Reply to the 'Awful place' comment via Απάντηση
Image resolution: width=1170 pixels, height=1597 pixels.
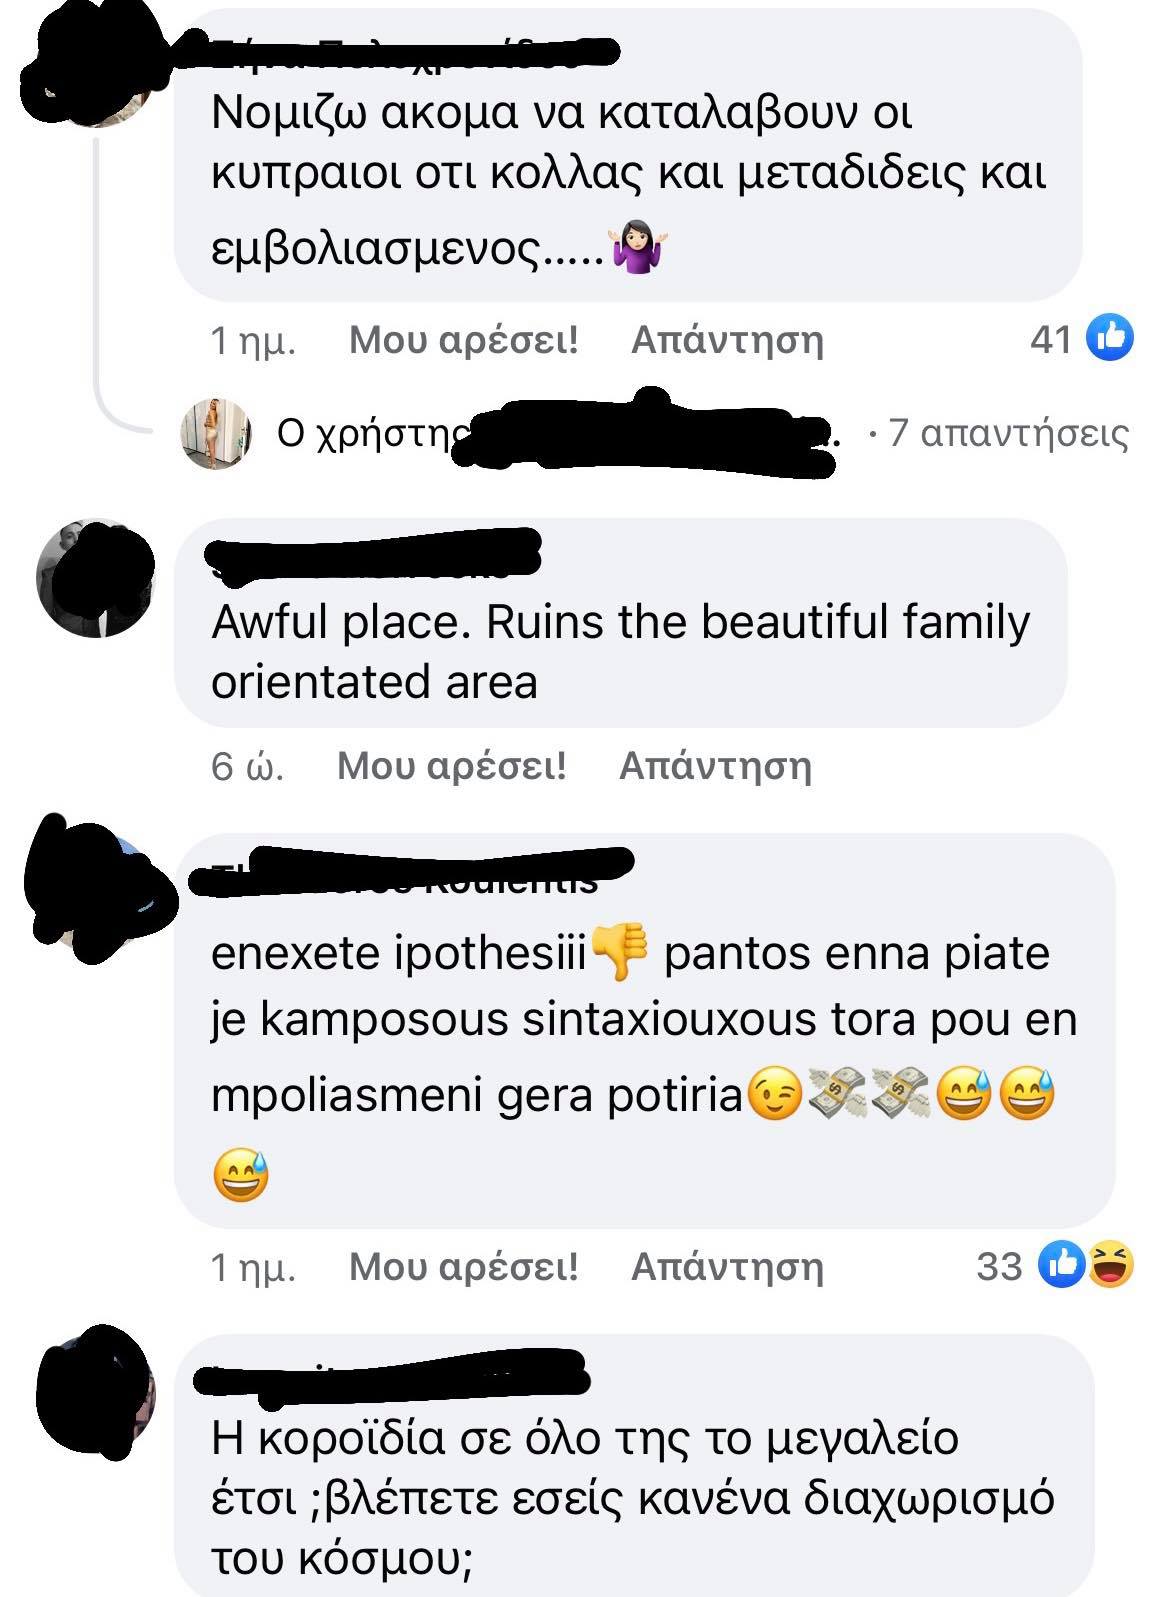coord(715,766)
